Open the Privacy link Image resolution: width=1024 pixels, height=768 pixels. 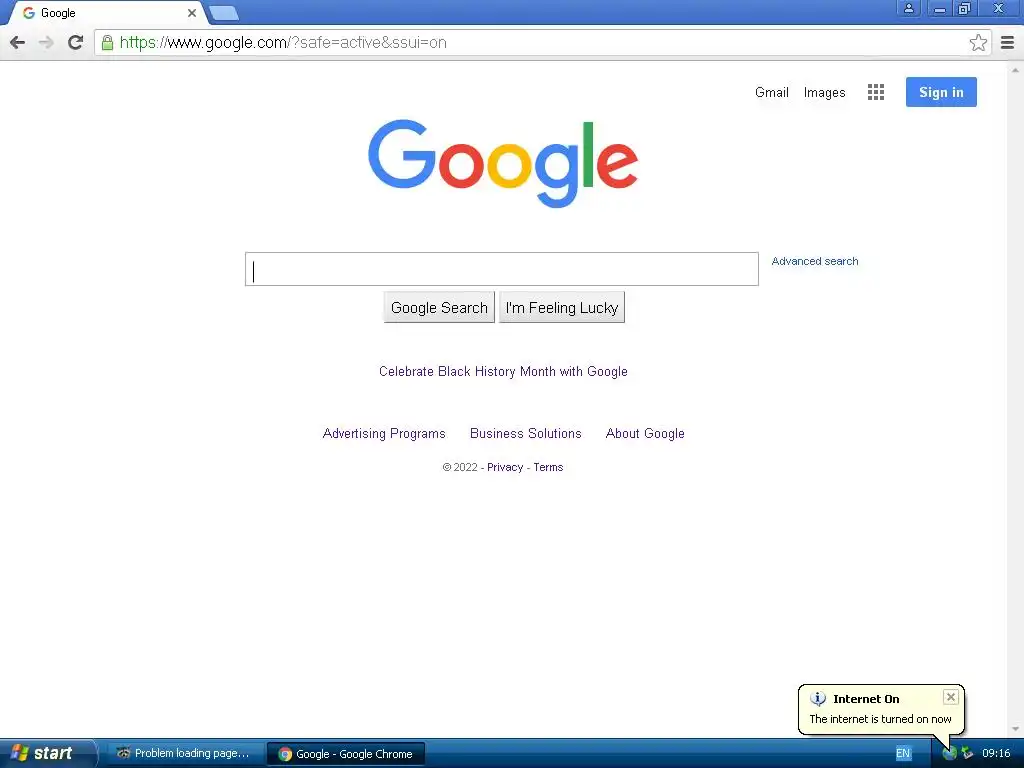pos(505,468)
